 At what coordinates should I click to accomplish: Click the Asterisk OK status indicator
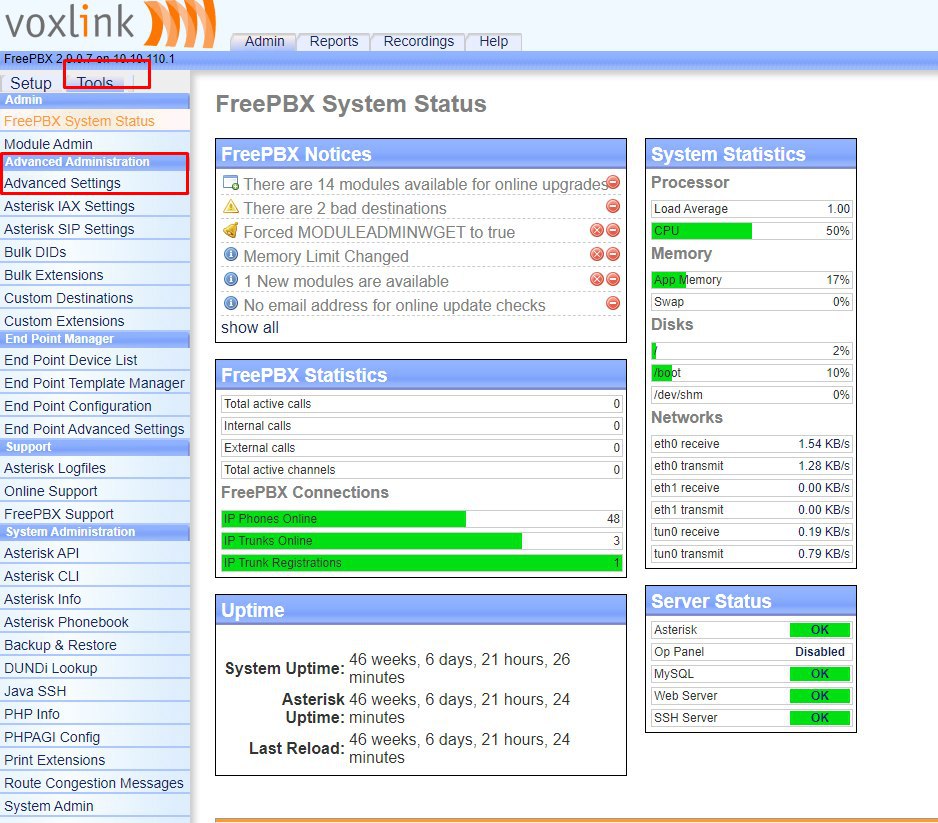click(820, 630)
